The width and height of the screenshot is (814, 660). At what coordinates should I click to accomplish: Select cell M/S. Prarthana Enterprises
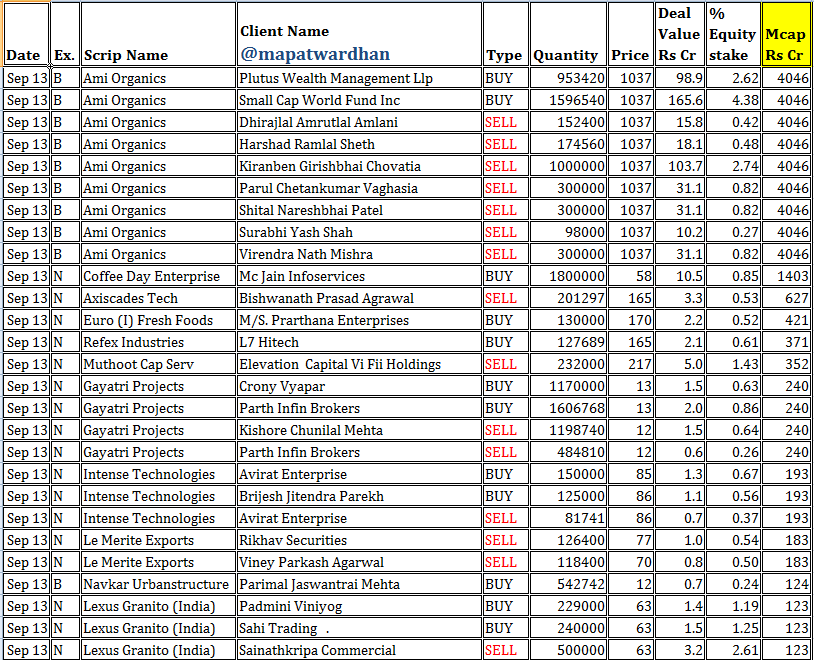359,320
